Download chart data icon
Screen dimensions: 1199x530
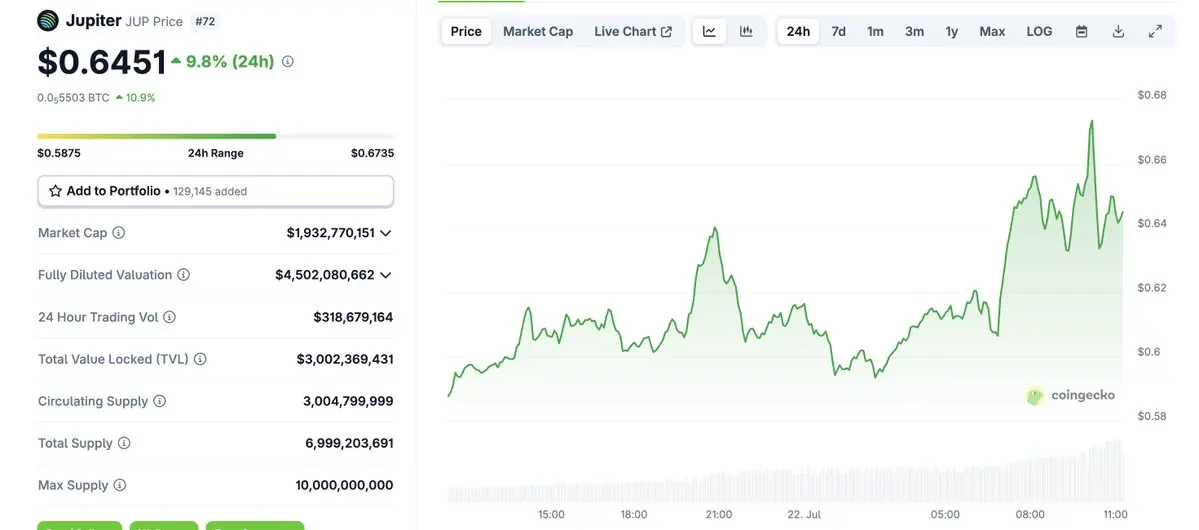pyautogui.click(x=1118, y=31)
